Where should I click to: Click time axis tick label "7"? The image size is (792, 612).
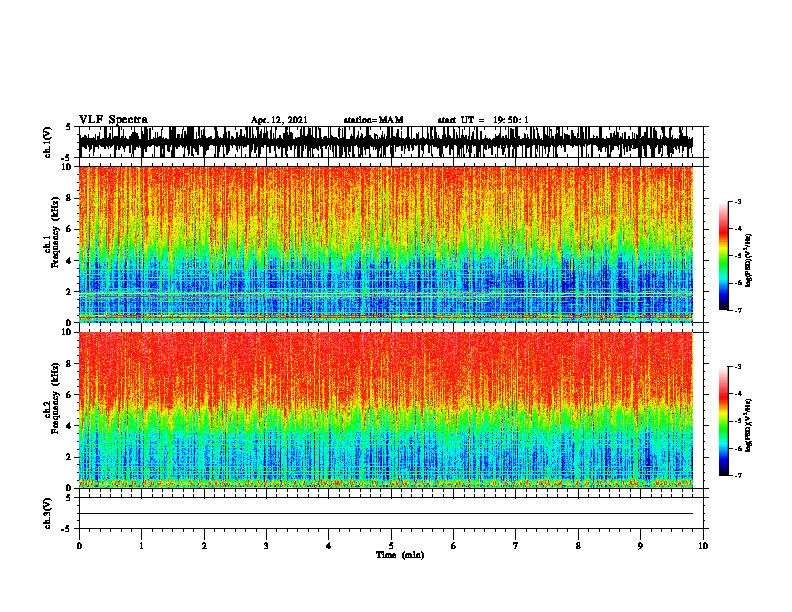516,546
